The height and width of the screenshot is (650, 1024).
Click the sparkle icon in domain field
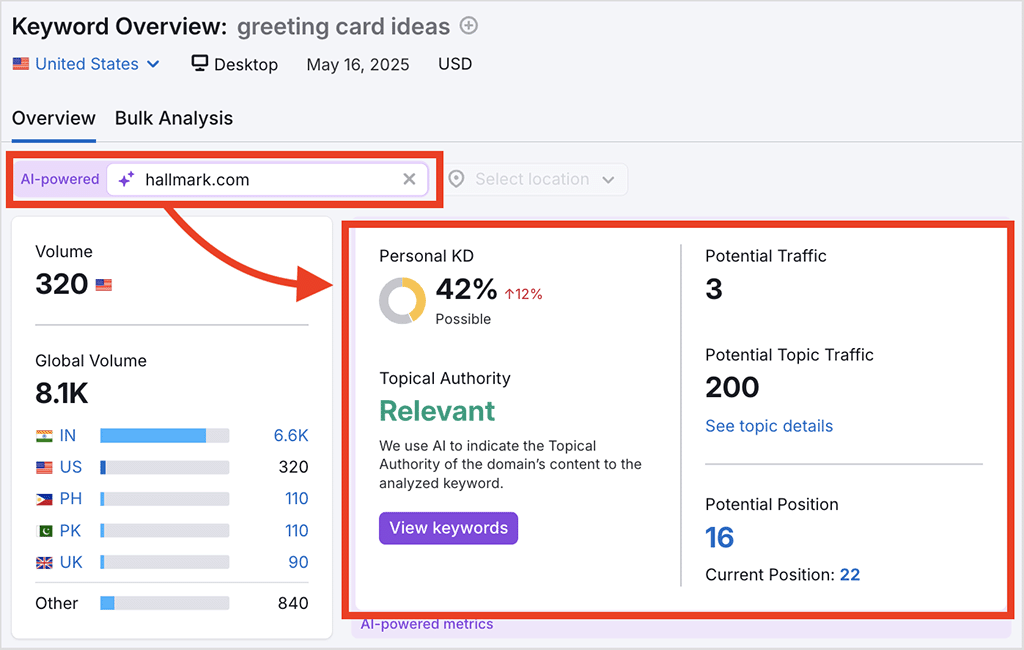[127, 179]
